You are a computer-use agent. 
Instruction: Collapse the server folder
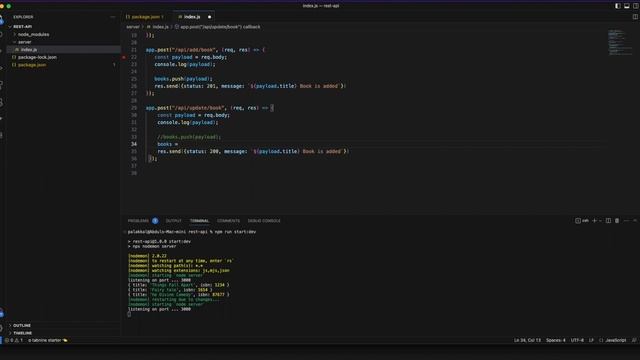coord(24,42)
